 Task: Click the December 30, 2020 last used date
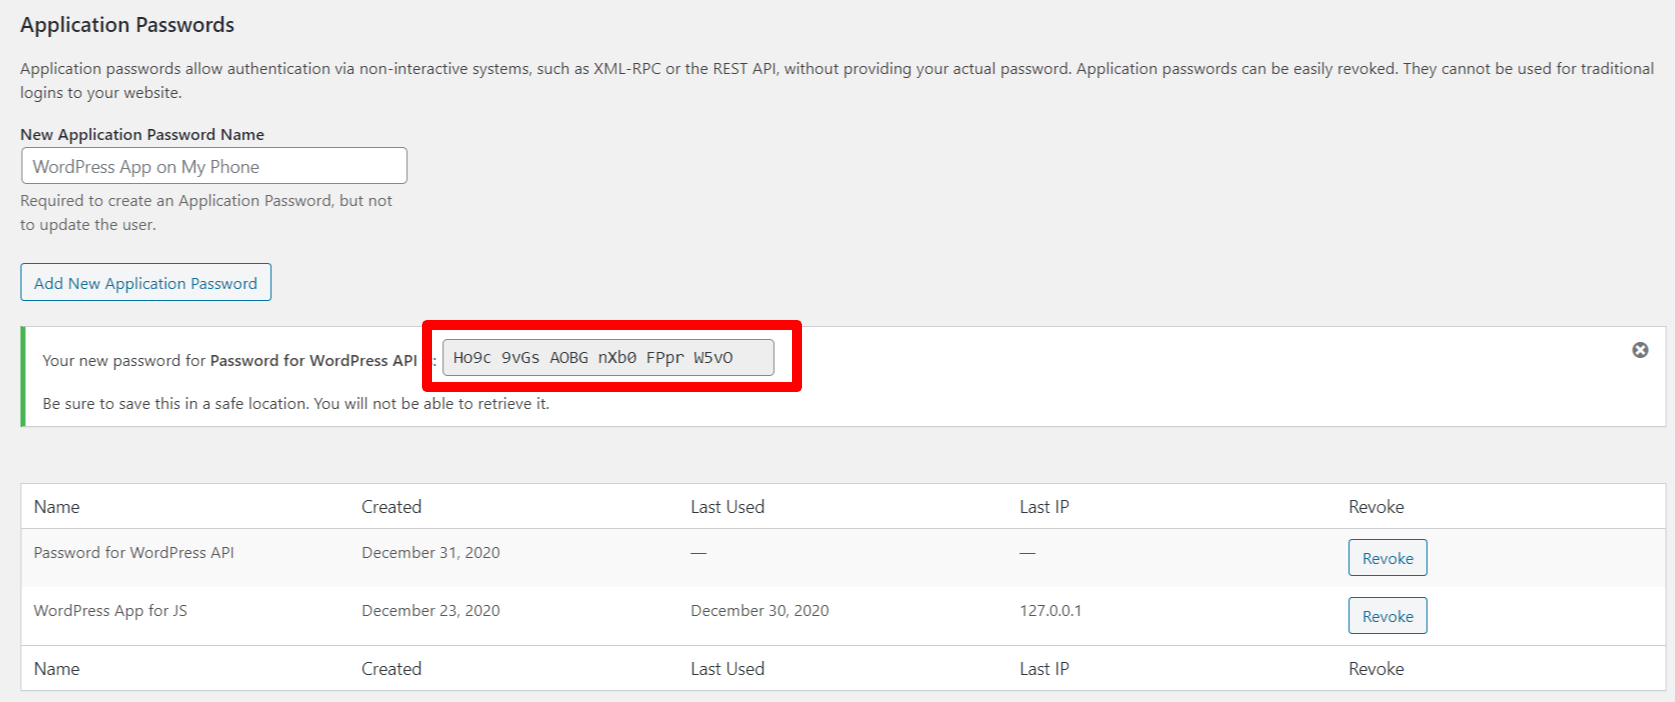point(759,611)
